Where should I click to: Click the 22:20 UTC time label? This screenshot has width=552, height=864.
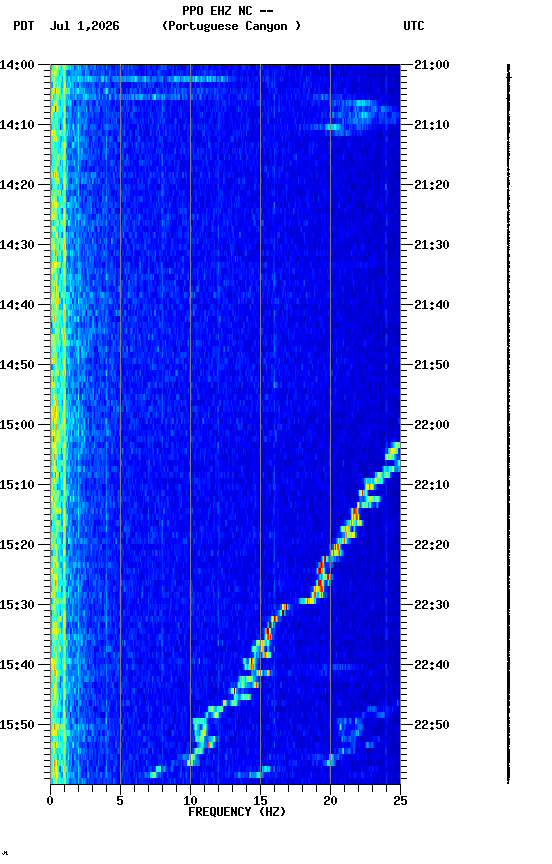[432, 546]
